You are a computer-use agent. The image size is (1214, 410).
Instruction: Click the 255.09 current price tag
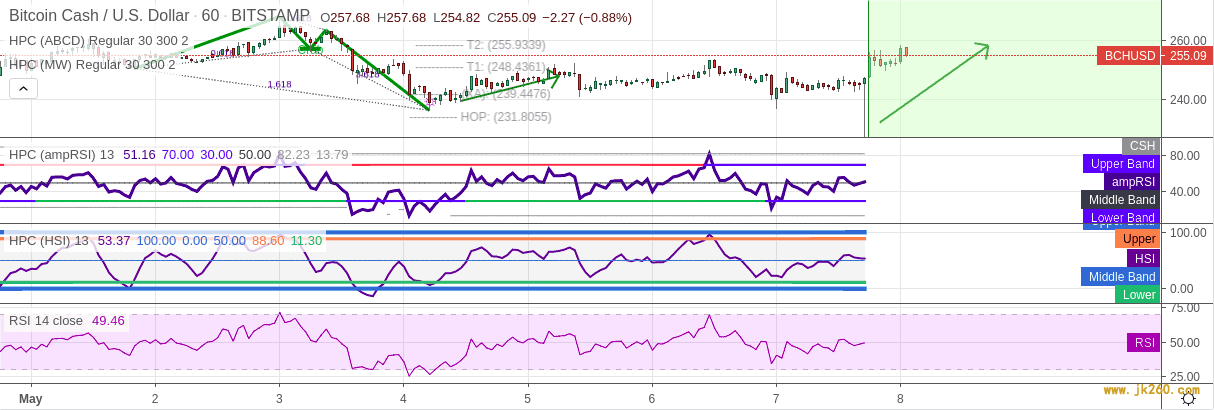[x=1187, y=56]
